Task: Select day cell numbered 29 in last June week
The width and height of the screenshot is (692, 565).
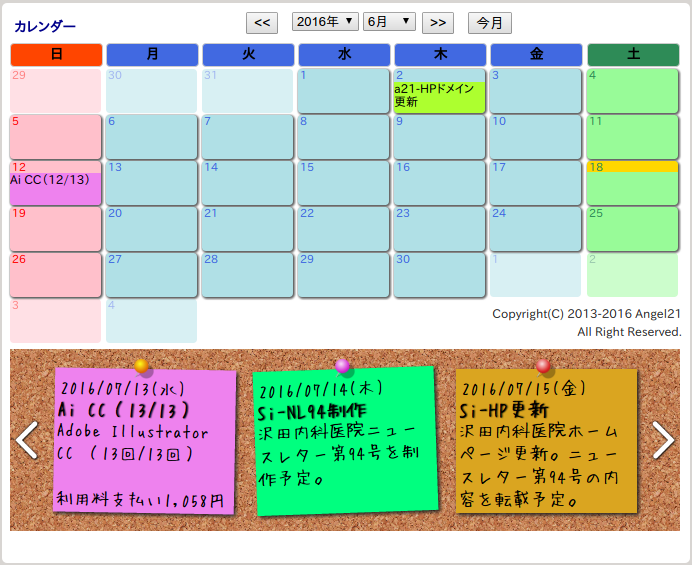Action: pos(343,275)
